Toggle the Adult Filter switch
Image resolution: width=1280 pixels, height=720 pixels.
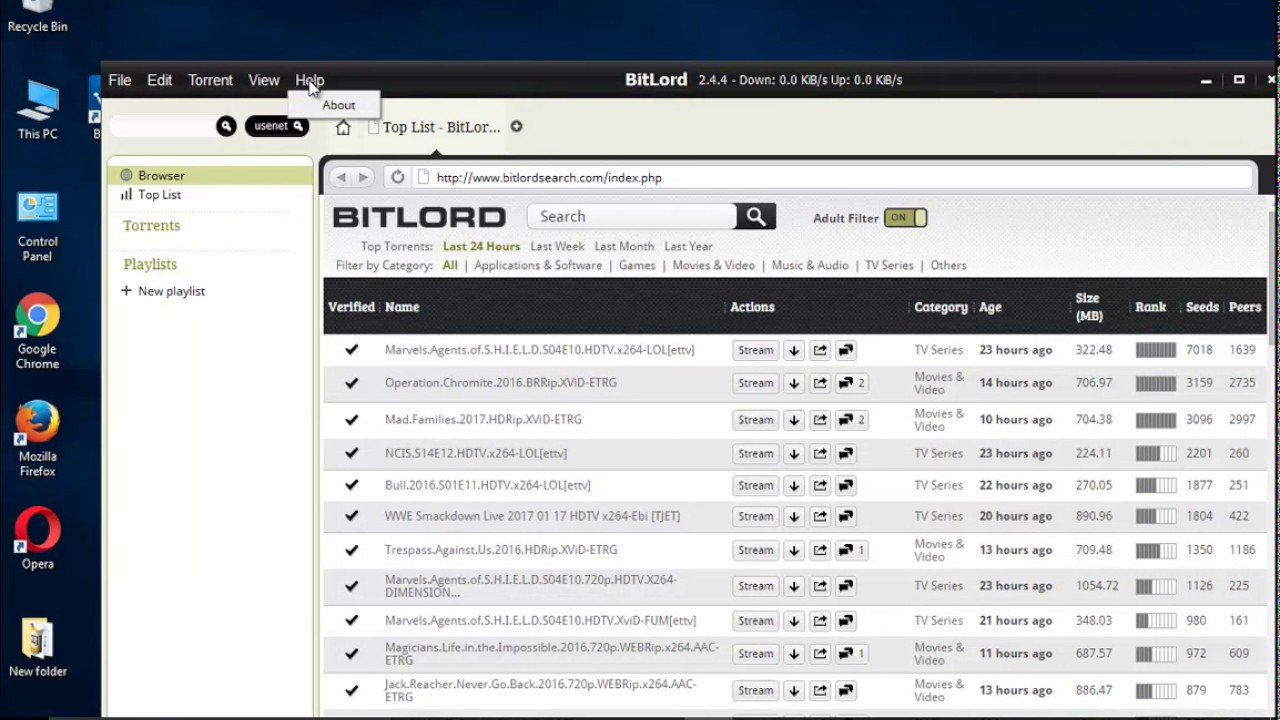[x=906, y=217]
